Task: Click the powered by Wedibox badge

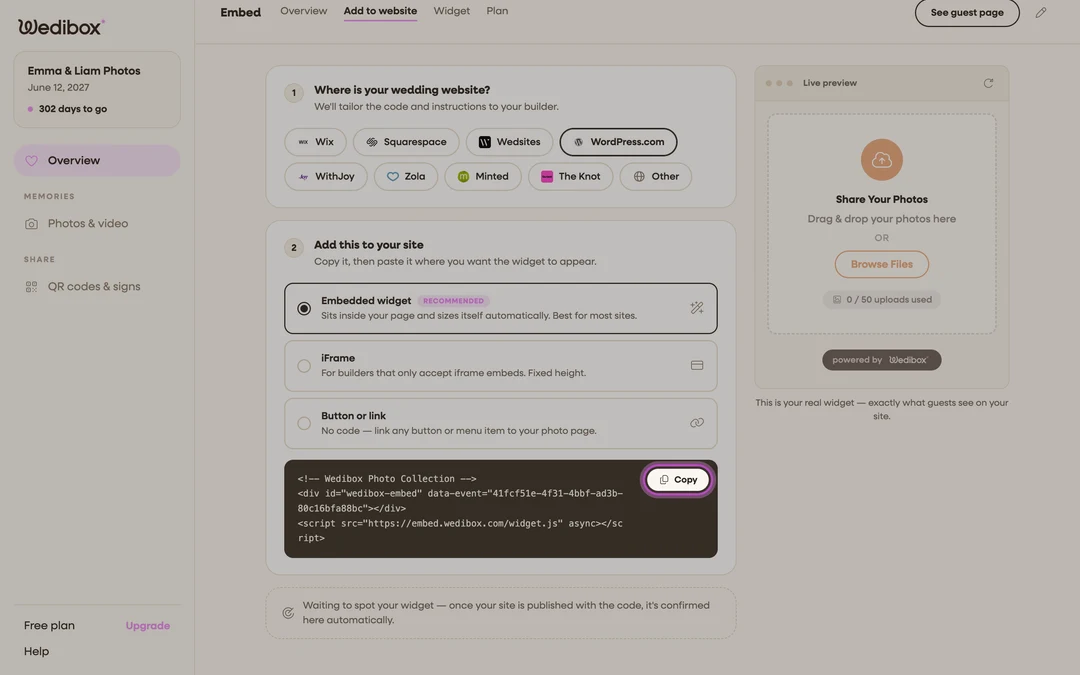Action: [881, 360]
